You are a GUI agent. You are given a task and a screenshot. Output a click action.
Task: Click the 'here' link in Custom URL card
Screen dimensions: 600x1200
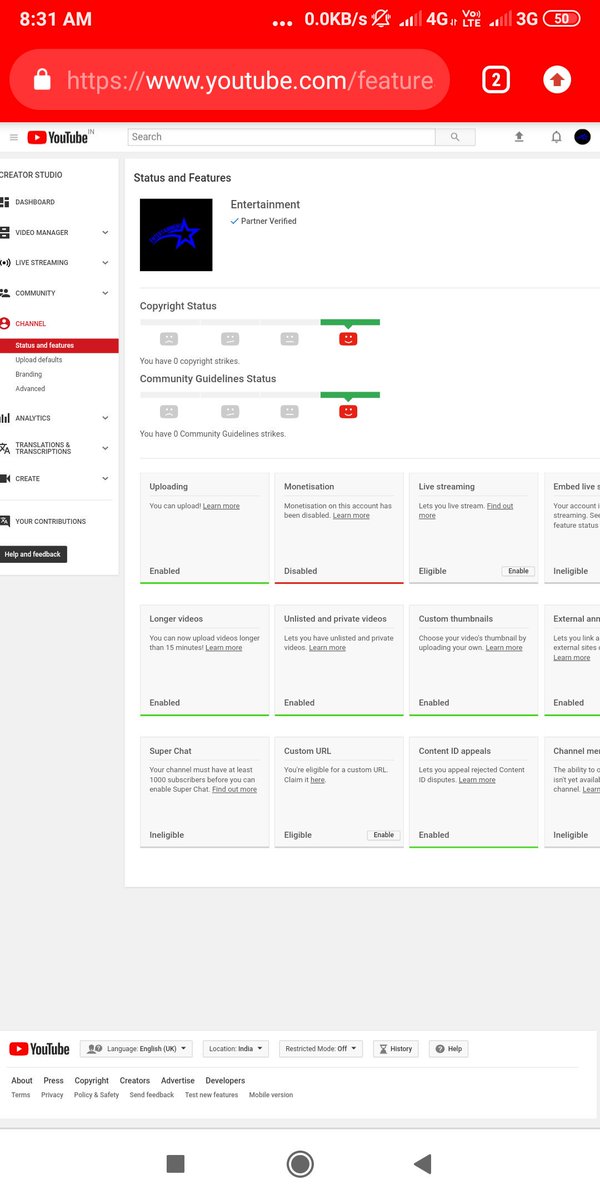(317, 780)
